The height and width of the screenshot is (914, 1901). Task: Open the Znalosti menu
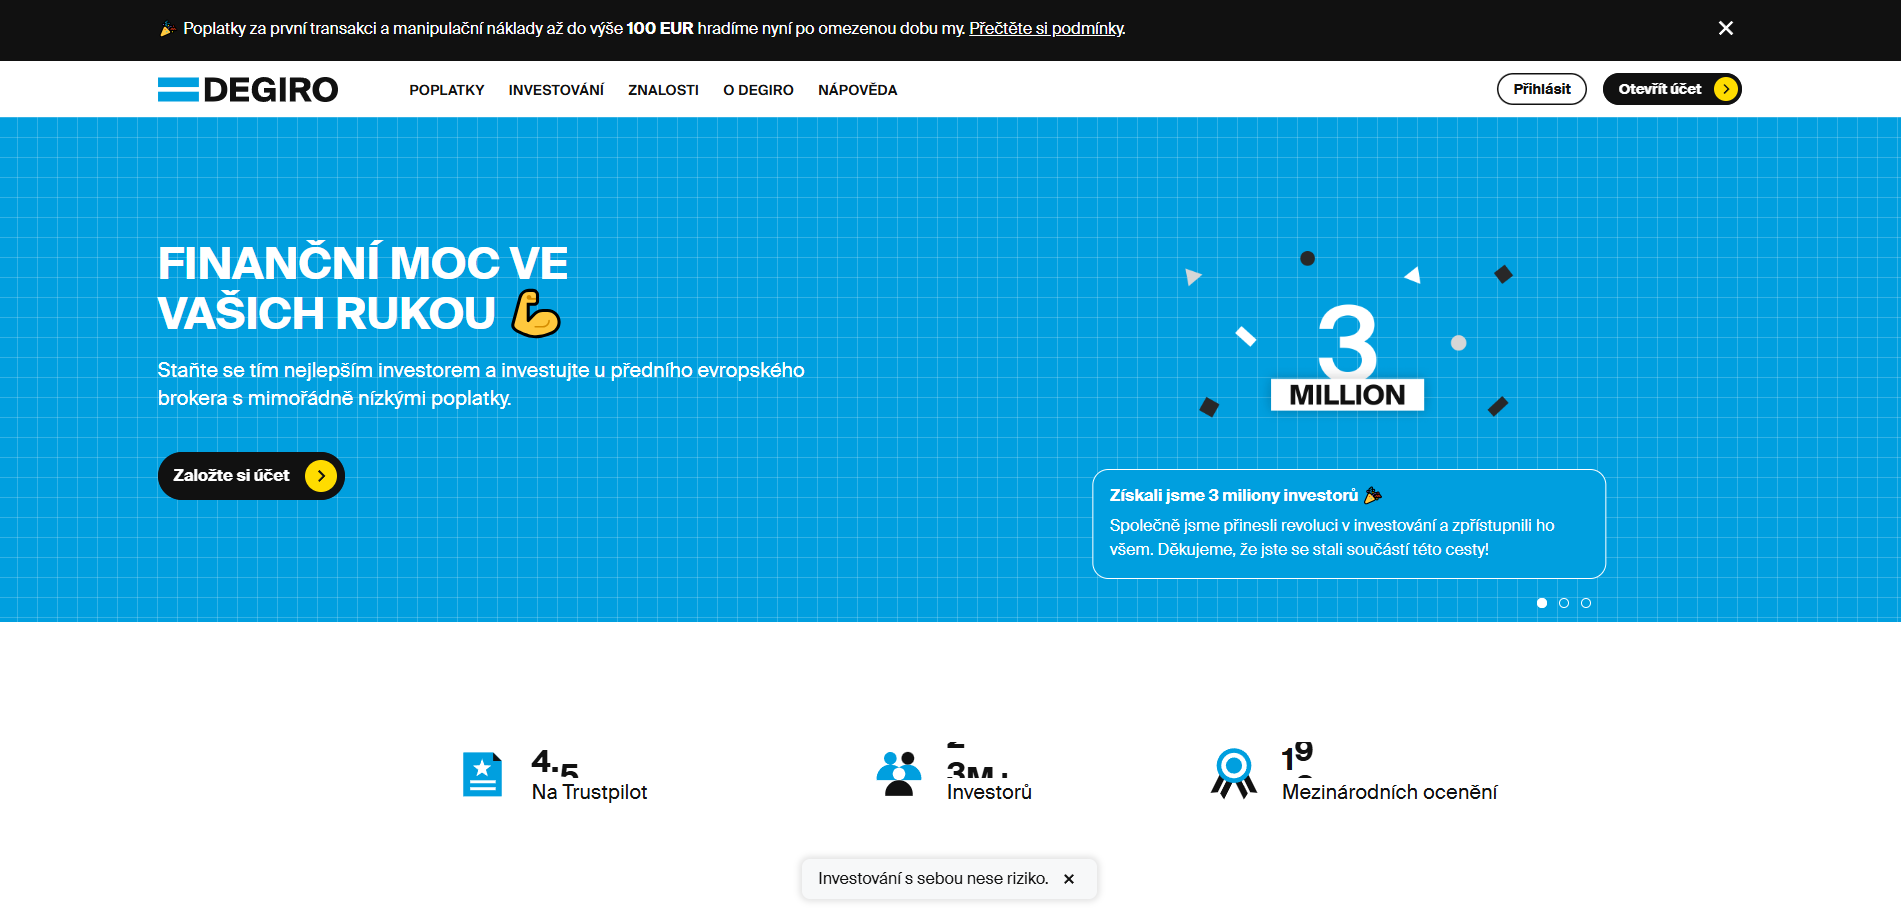tap(663, 90)
